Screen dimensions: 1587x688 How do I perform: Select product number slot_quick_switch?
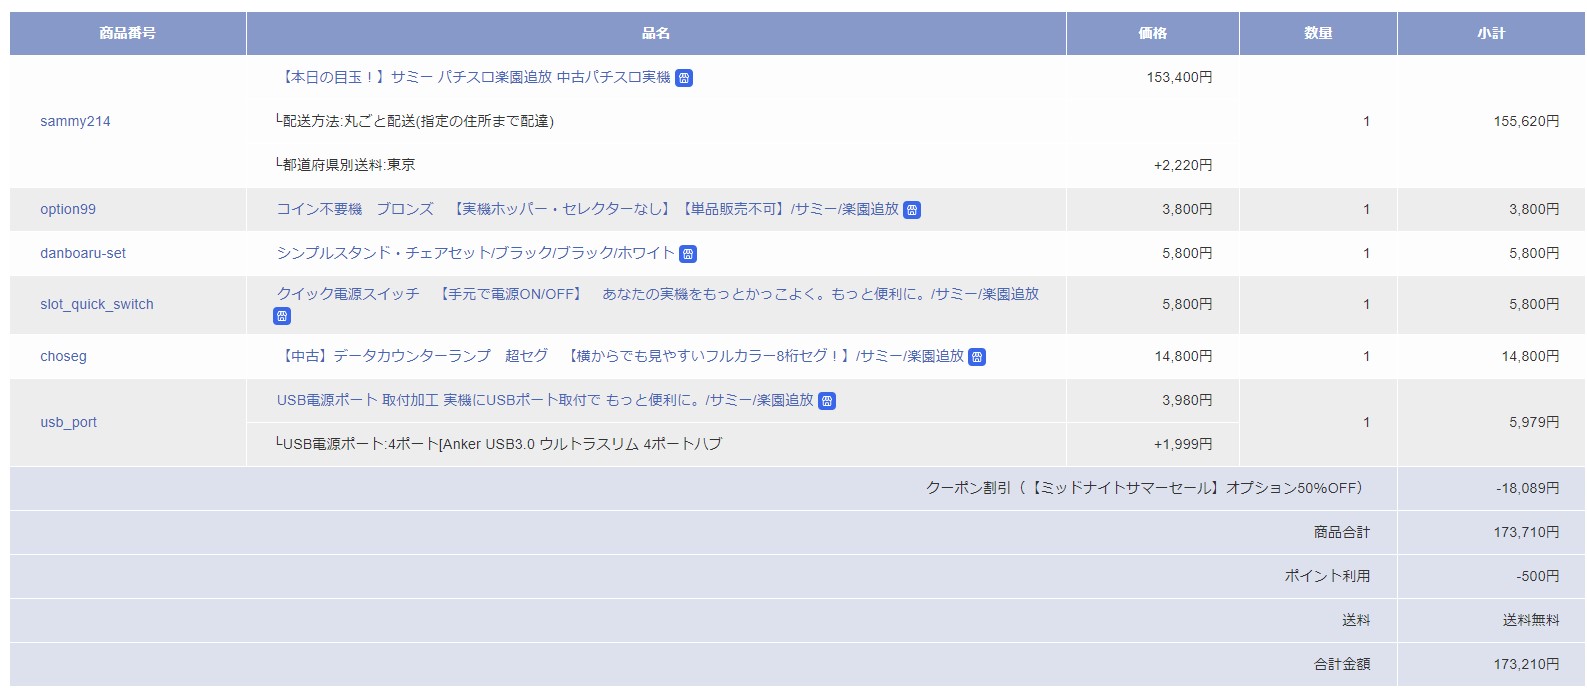click(x=97, y=304)
